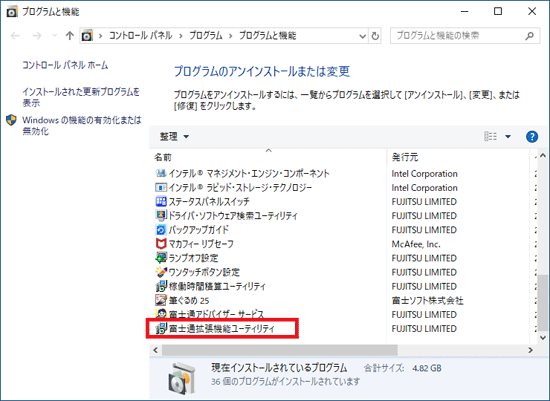Click the バックアップガイド program icon
550x401 pixels.
pos(161,230)
